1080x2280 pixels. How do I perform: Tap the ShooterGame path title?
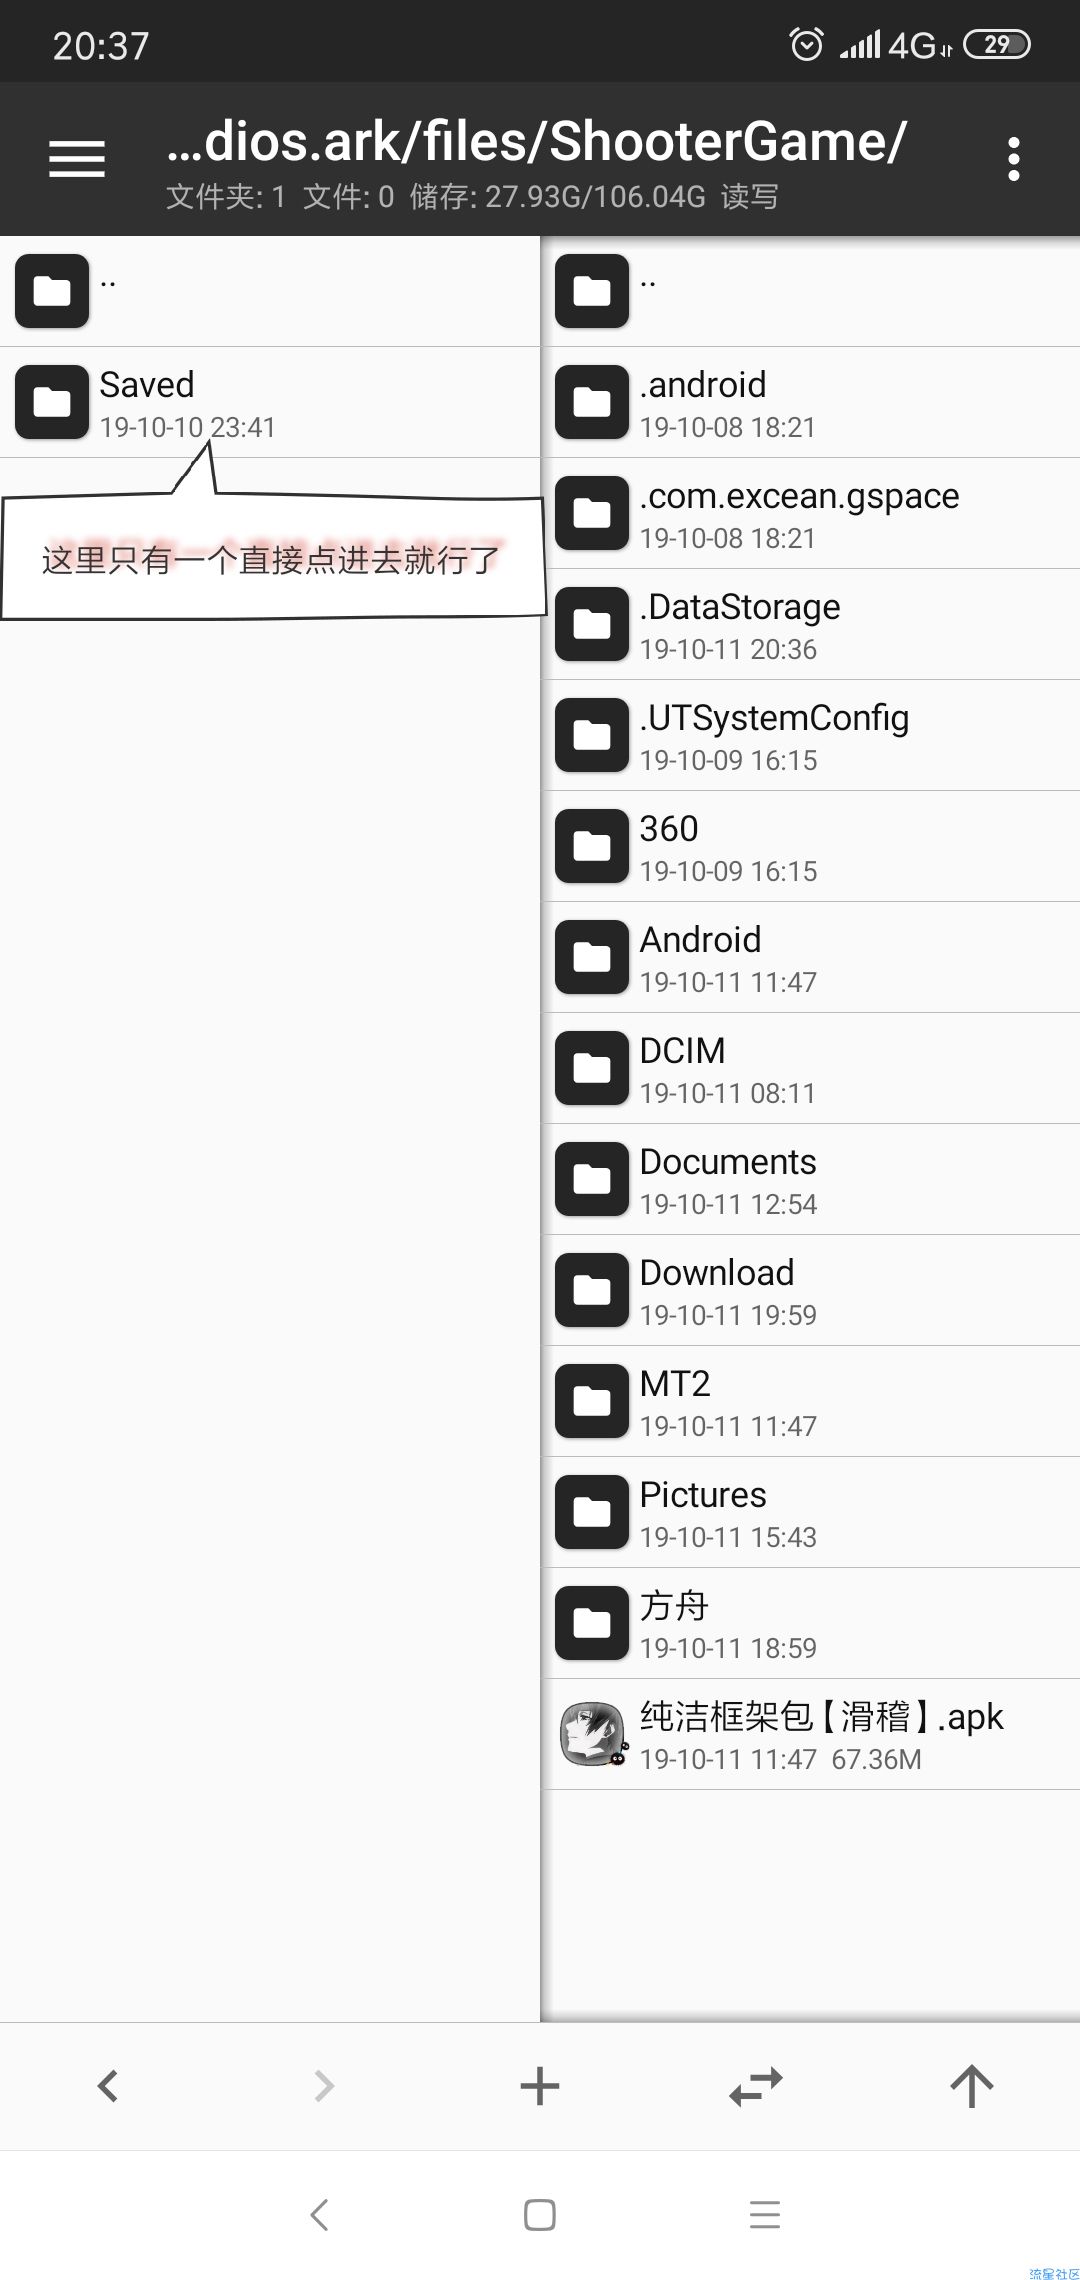click(x=536, y=141)
